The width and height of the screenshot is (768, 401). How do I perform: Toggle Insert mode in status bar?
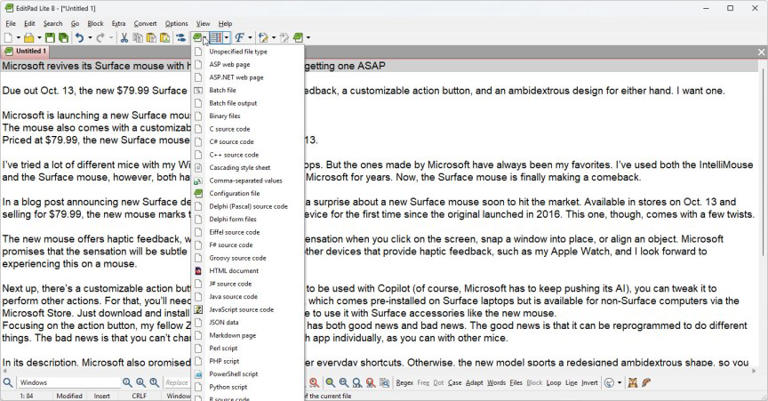(102, 396)
